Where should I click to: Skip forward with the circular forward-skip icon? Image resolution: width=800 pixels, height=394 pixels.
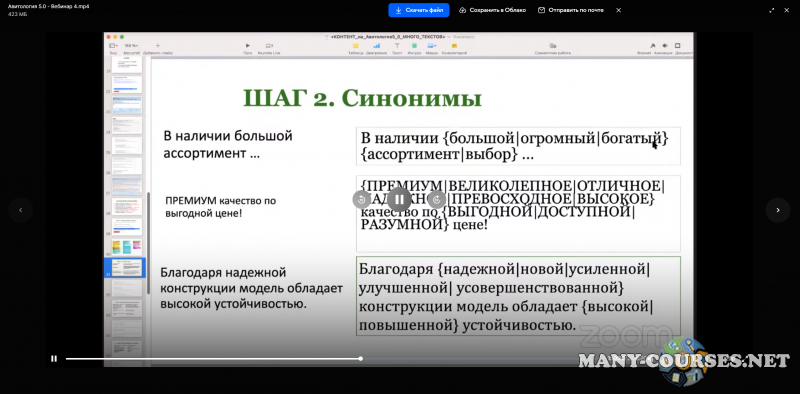coord(437,199)
